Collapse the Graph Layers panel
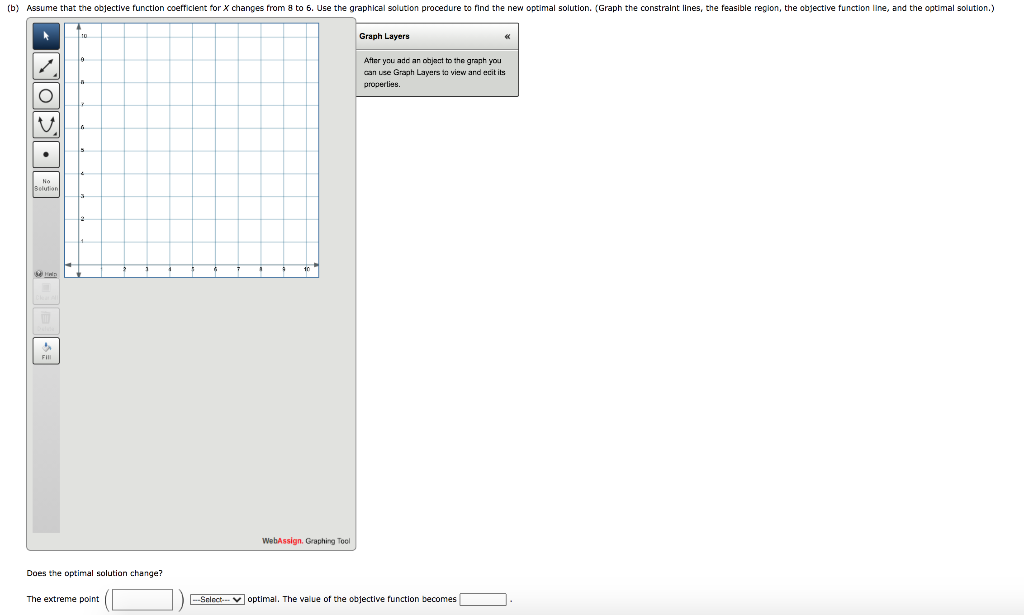 (508, 36)
